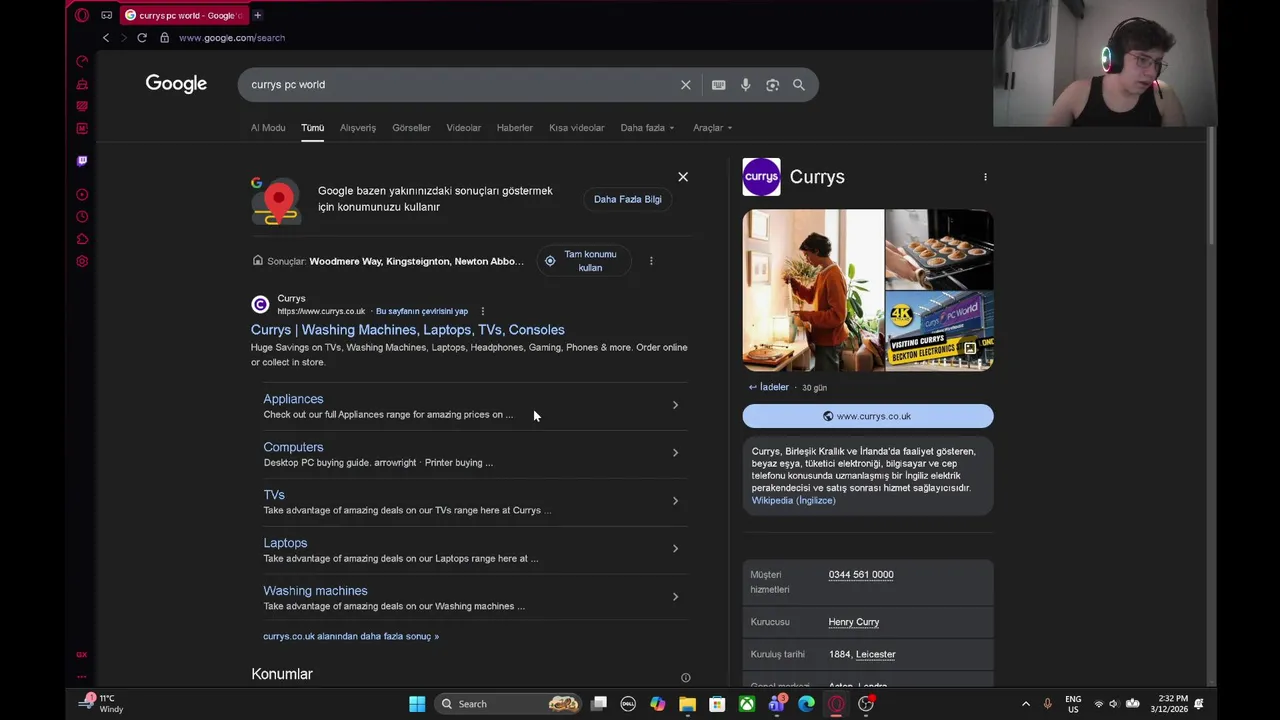This screenshot has height=720, width=1280.
Task: Open Xbox app from taskbar
Action: (747, 704)
